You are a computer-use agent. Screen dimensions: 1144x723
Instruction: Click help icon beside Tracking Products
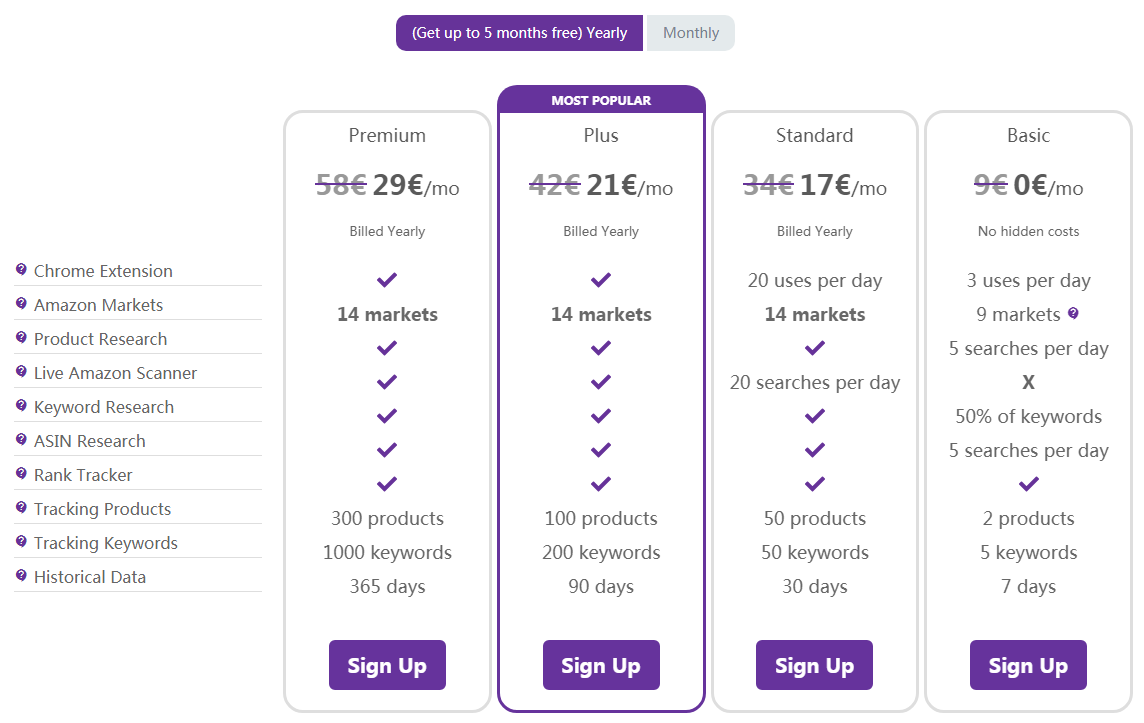pyautogui.click(x=21, y=508)
